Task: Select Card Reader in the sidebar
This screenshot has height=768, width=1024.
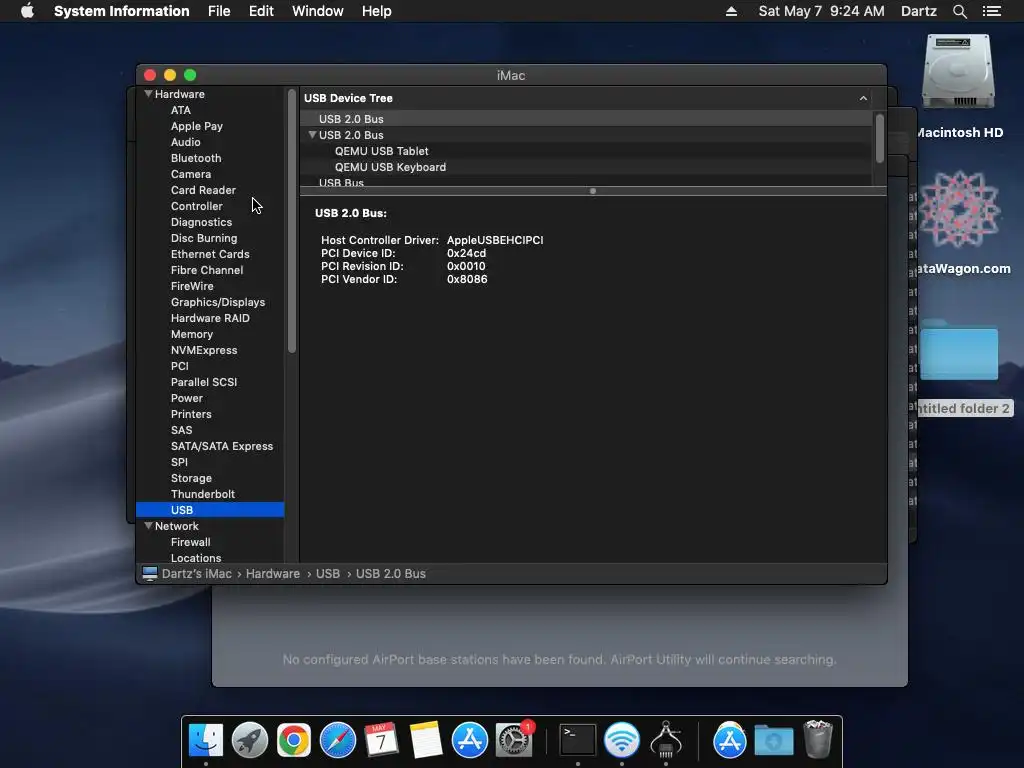Action: pos(203,190)
